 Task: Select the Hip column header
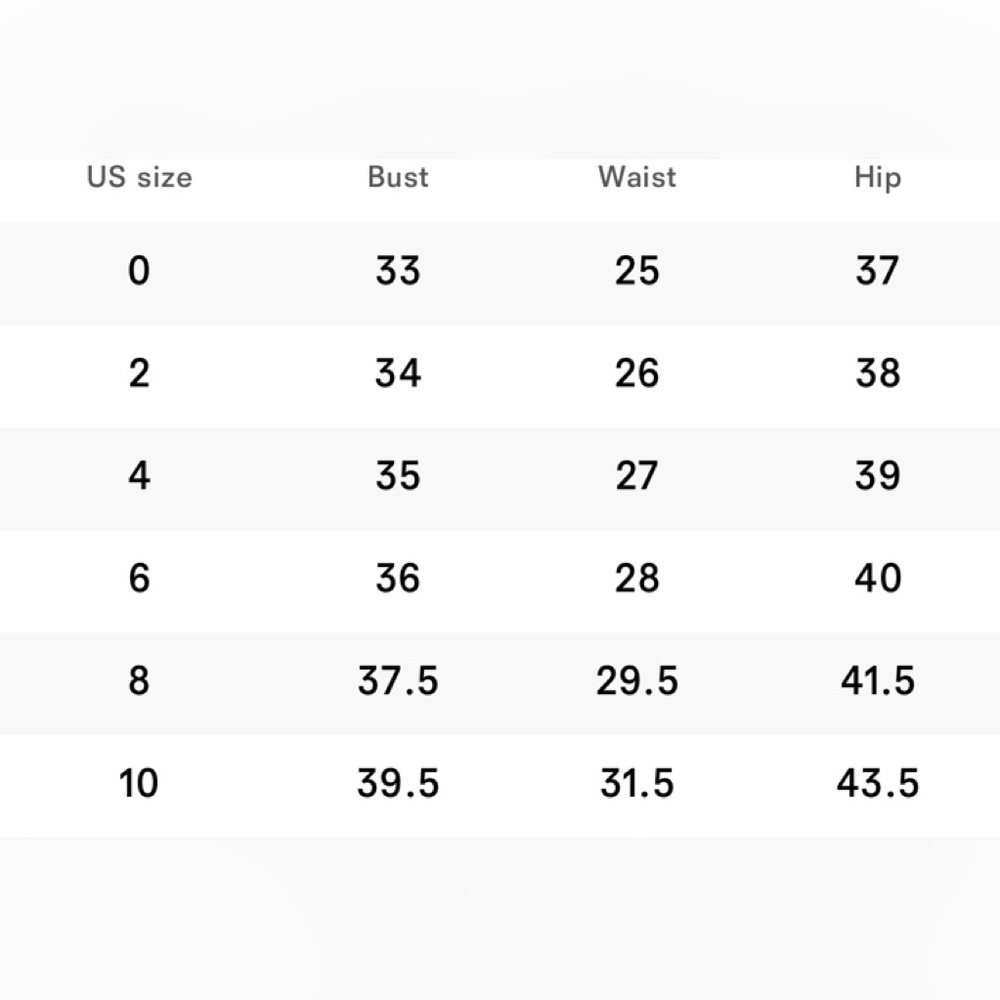point(878,178)
